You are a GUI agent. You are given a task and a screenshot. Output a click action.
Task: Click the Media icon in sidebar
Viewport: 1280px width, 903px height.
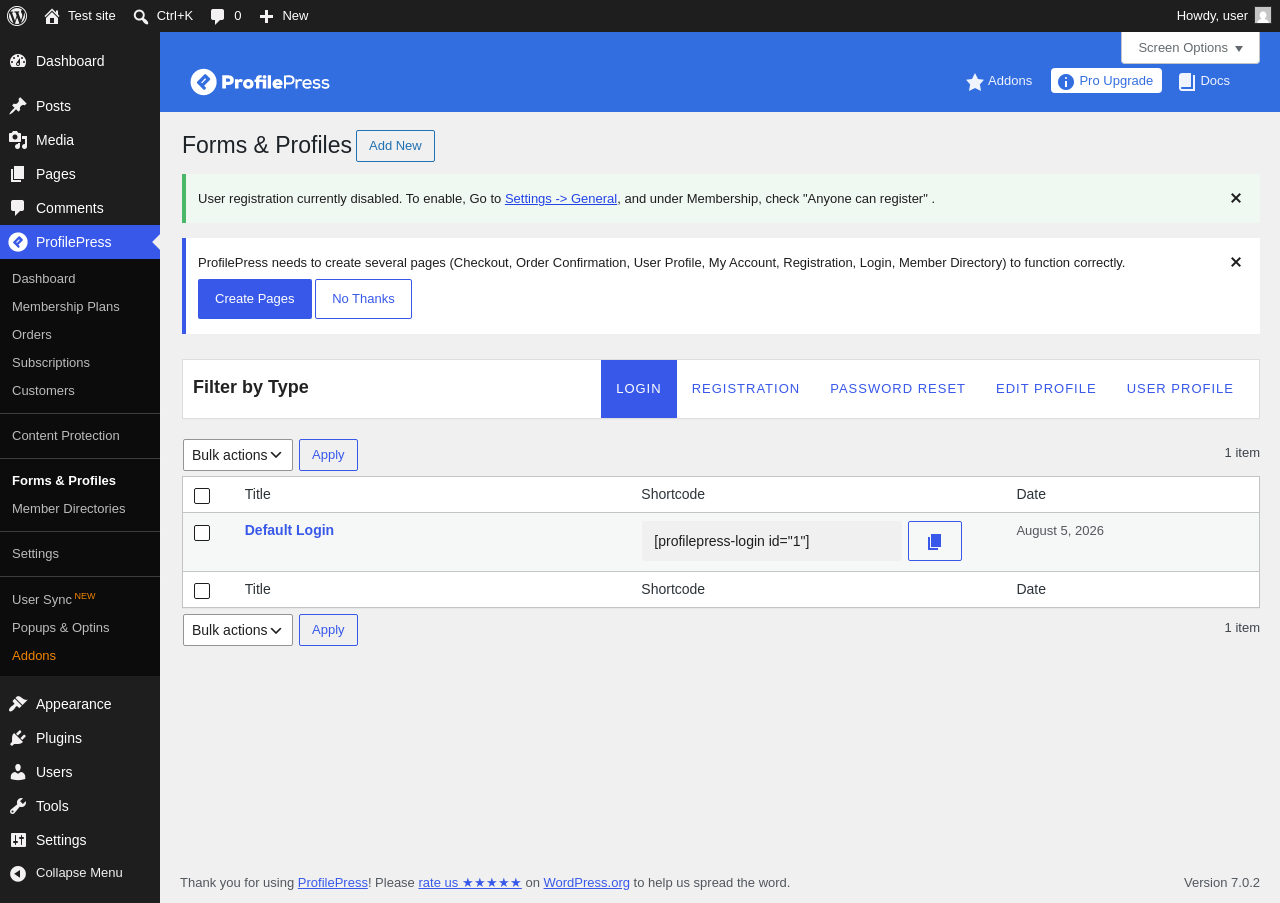18,140
